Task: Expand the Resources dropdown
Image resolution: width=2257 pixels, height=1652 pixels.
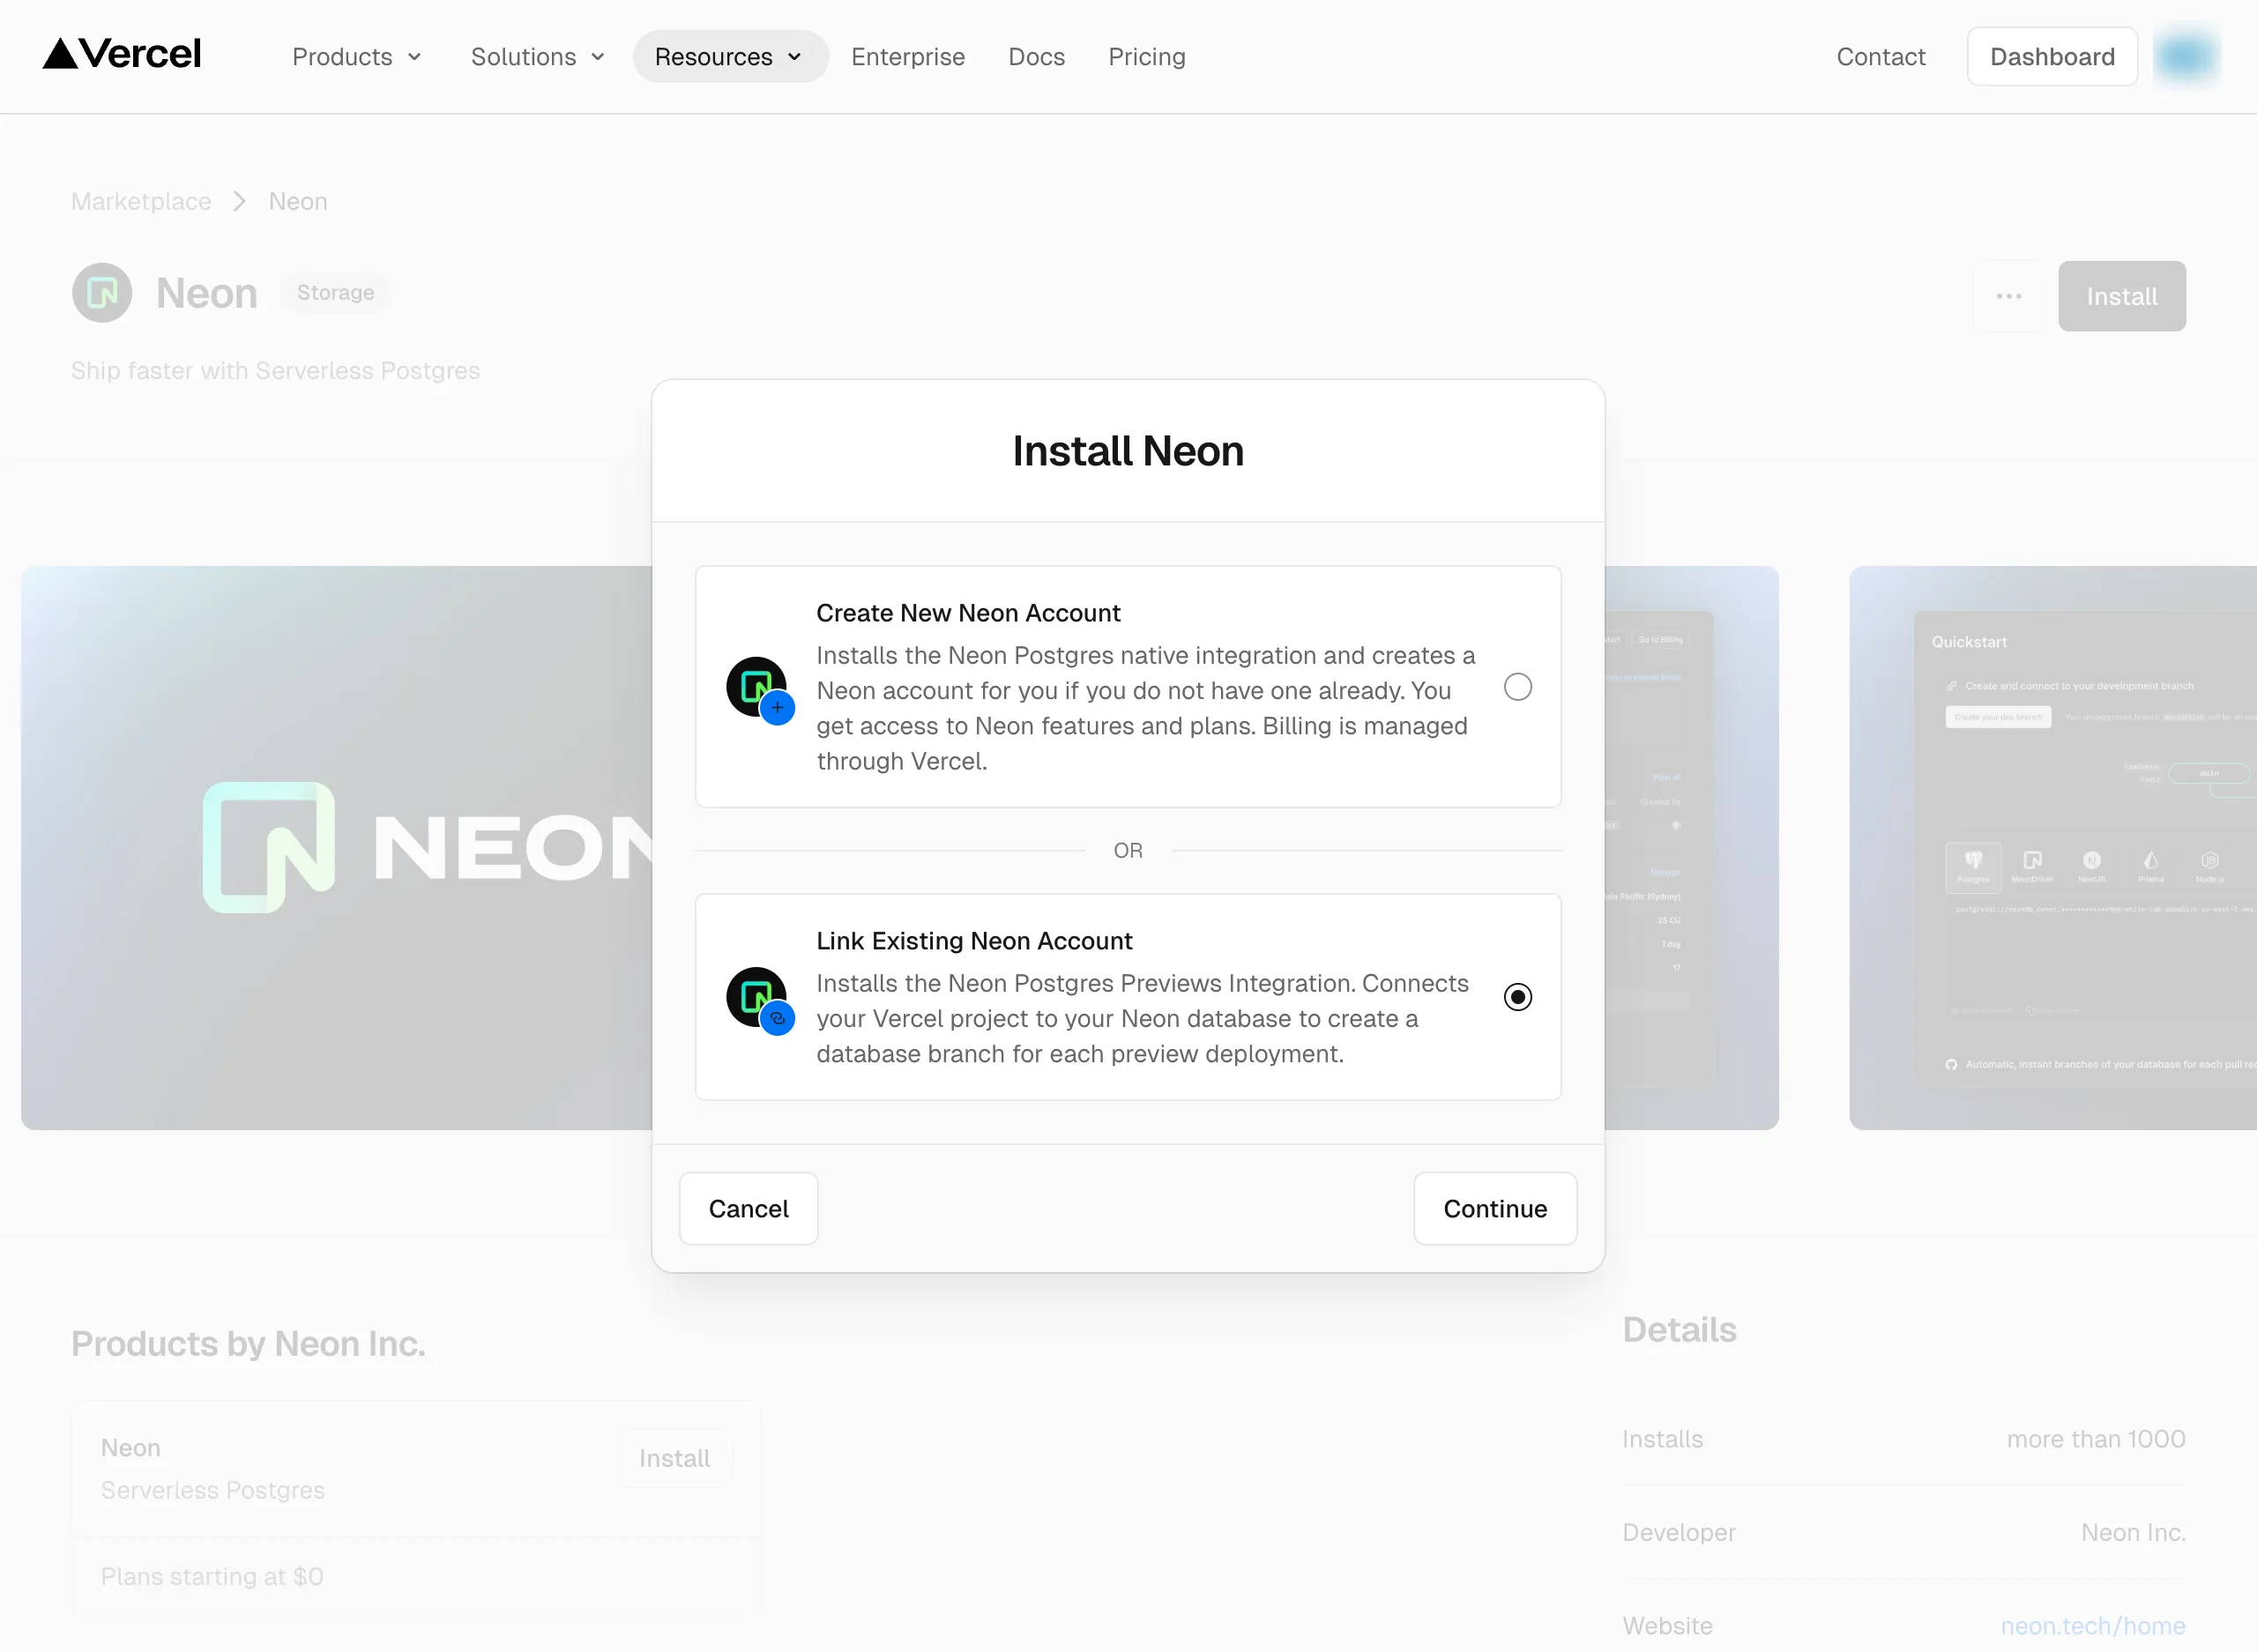Action: 730,57
